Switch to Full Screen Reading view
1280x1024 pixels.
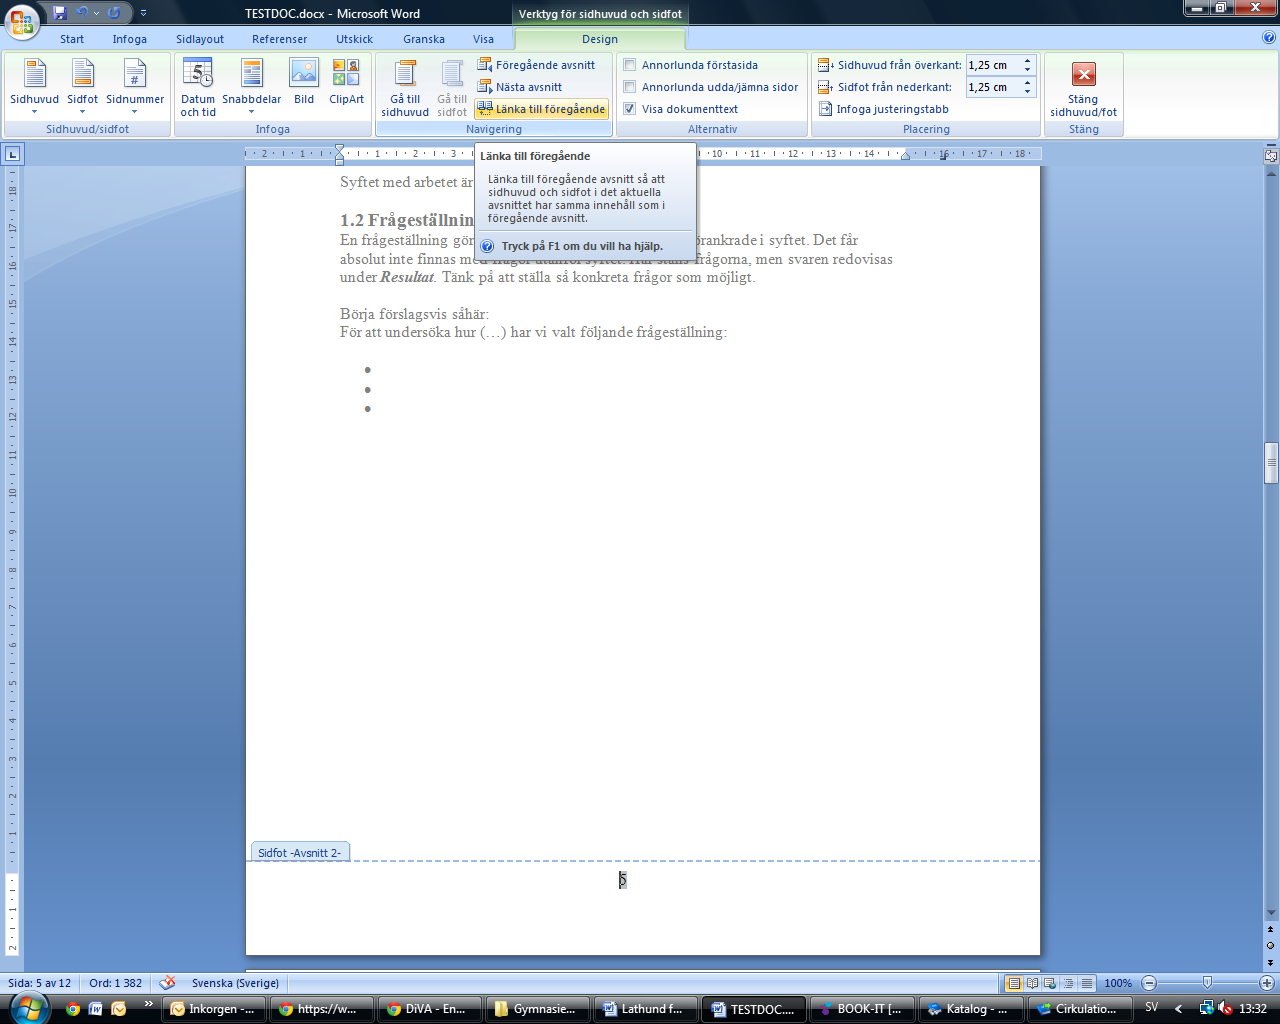coord(1032,983)
